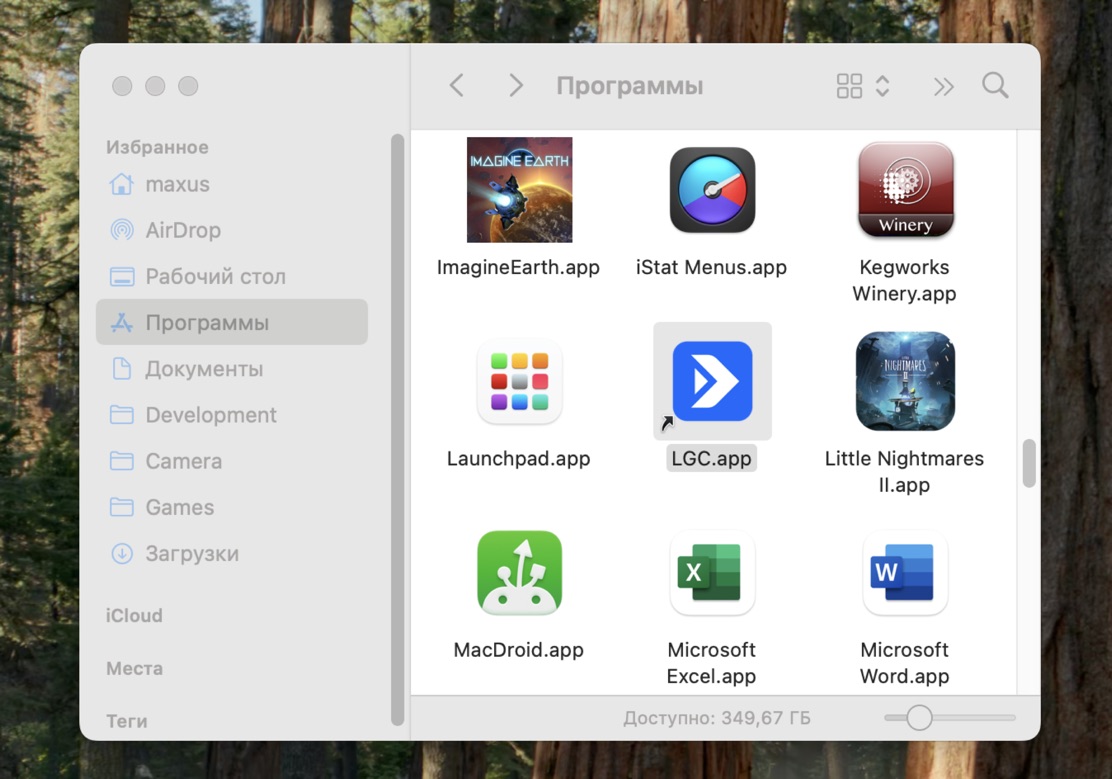Click the MacDroid.app file name
Viewport: 1112px width, 779px height.
518,650
